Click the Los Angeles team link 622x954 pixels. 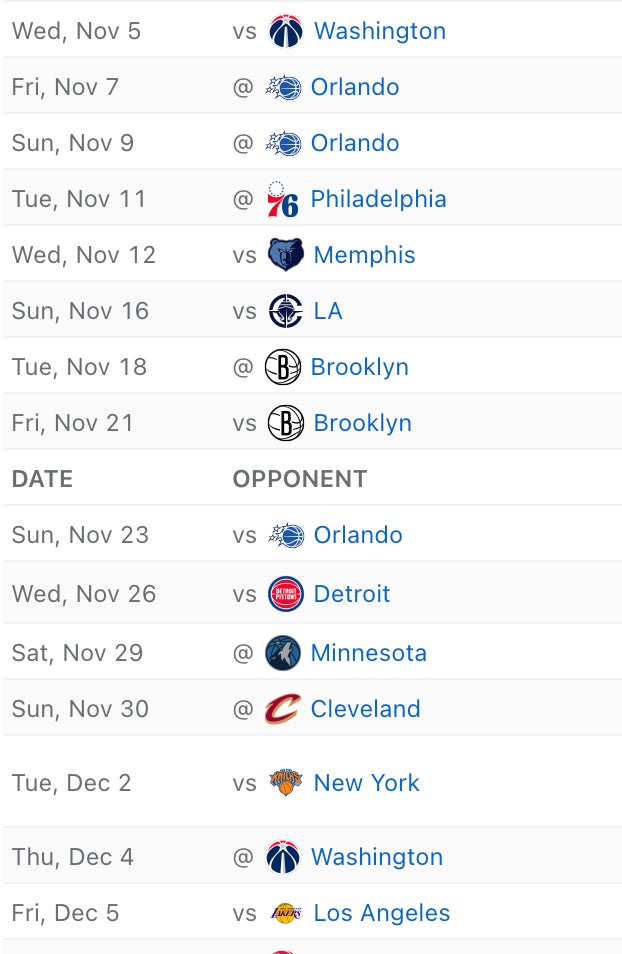tap(381, 913)
